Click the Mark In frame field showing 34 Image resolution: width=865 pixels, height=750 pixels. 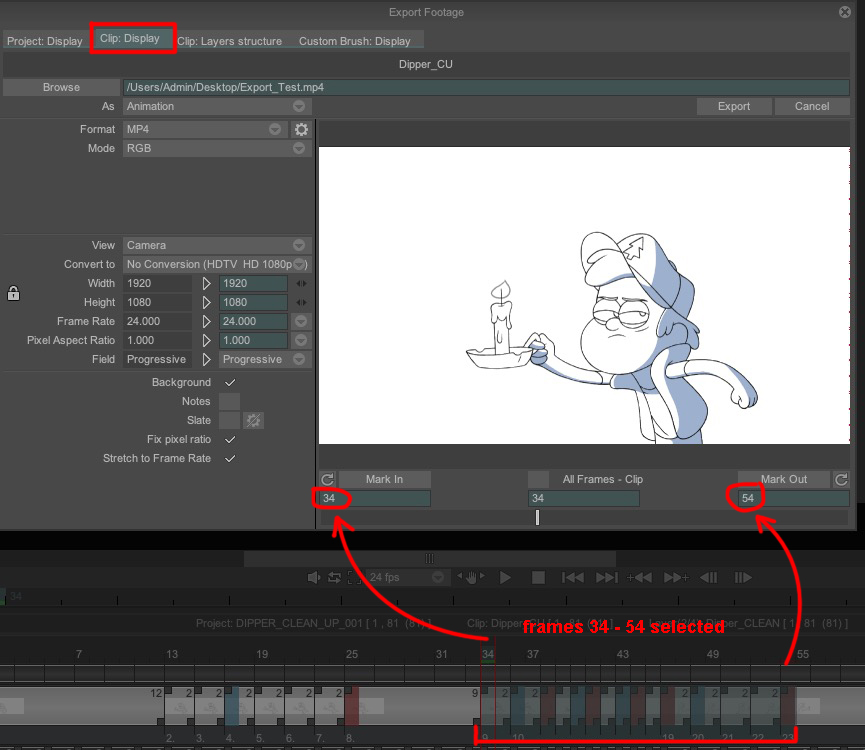(x=375, y=499)
